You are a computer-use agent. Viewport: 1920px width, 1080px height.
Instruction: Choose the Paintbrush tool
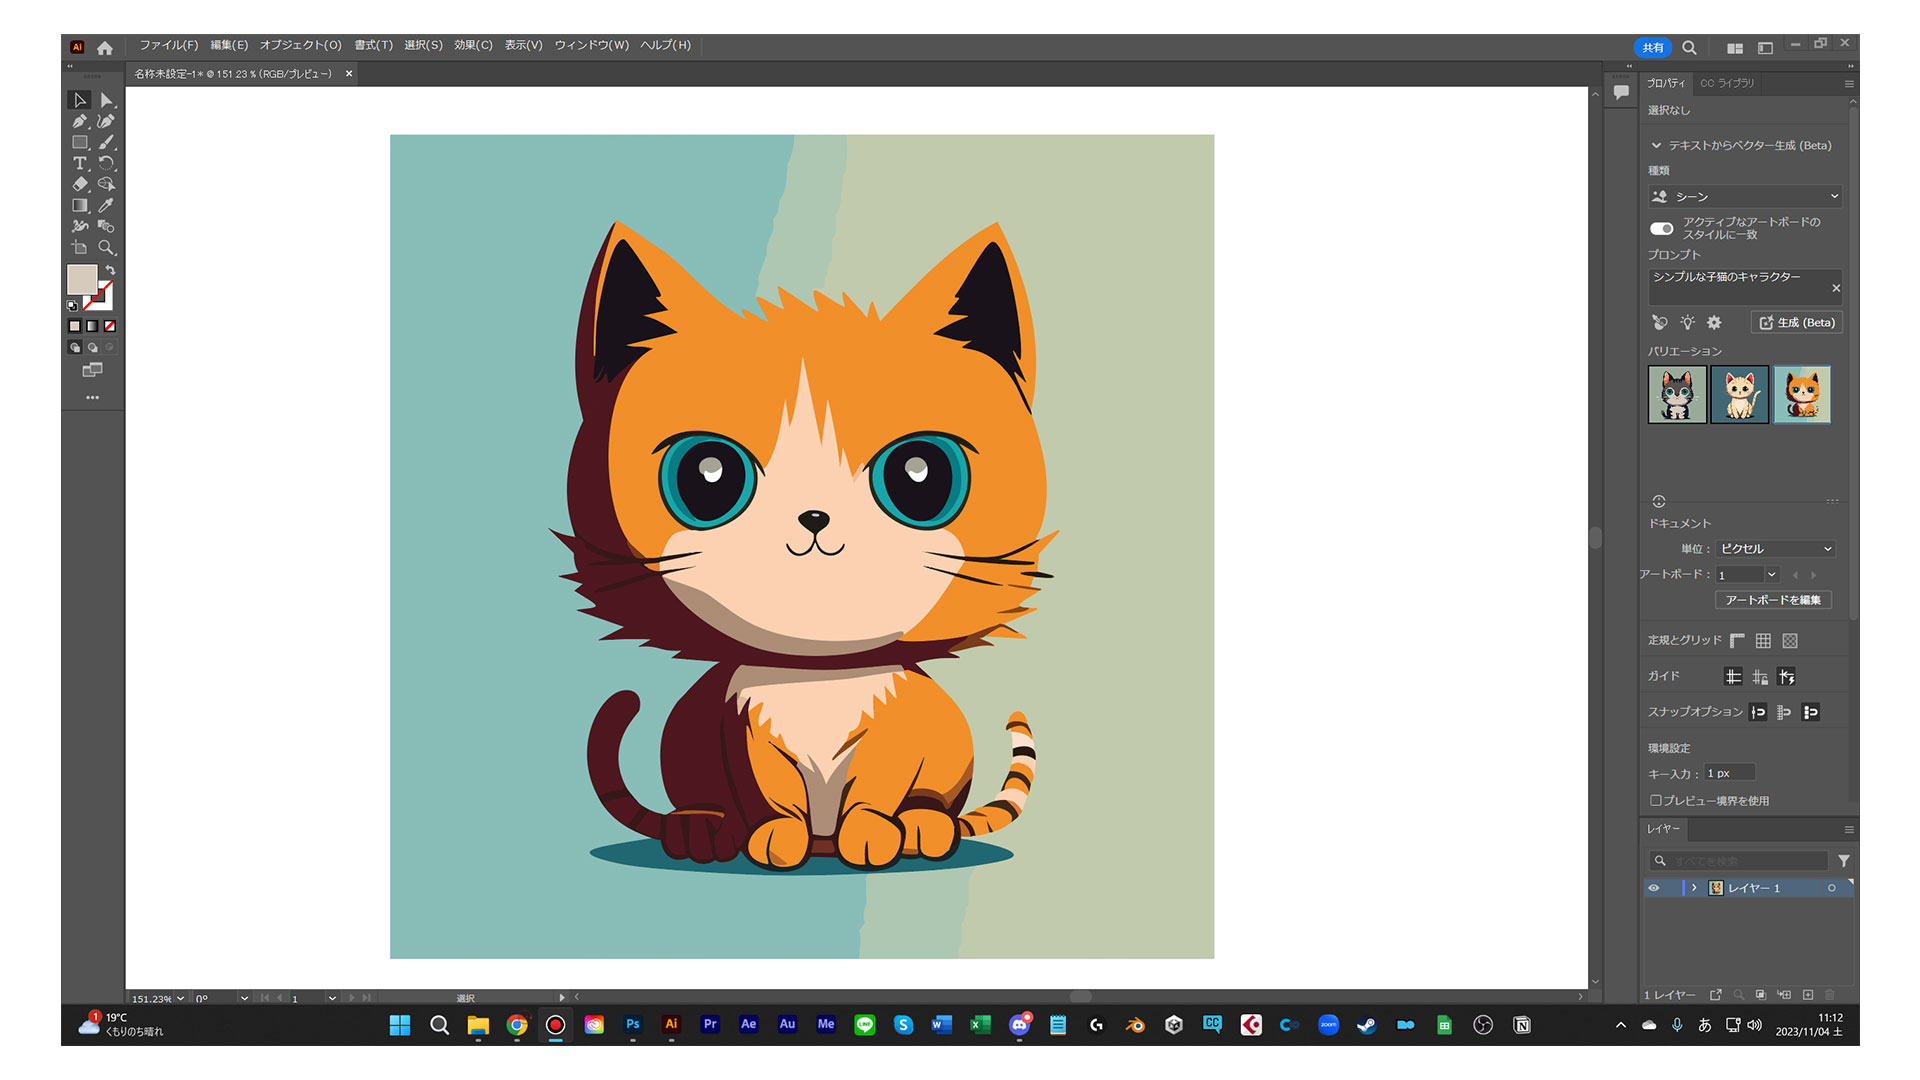tap(107, 142)
